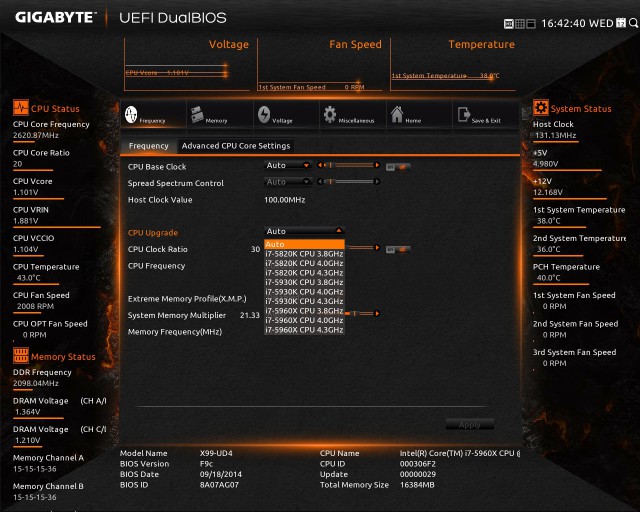Click DDR Frequency 2098.04MHz reading

pos(36,383)
